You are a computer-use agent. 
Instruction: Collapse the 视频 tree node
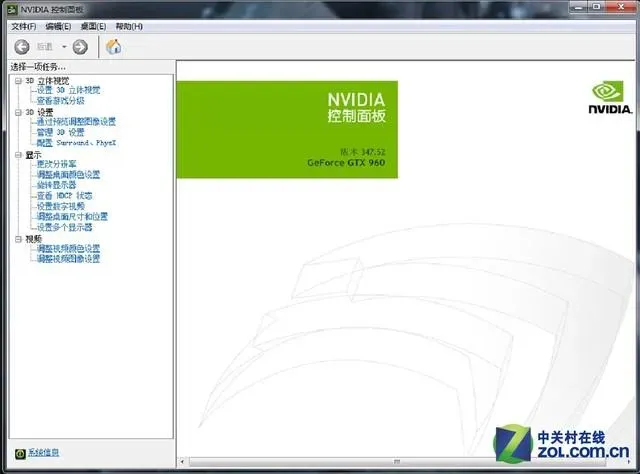(18, 239)
